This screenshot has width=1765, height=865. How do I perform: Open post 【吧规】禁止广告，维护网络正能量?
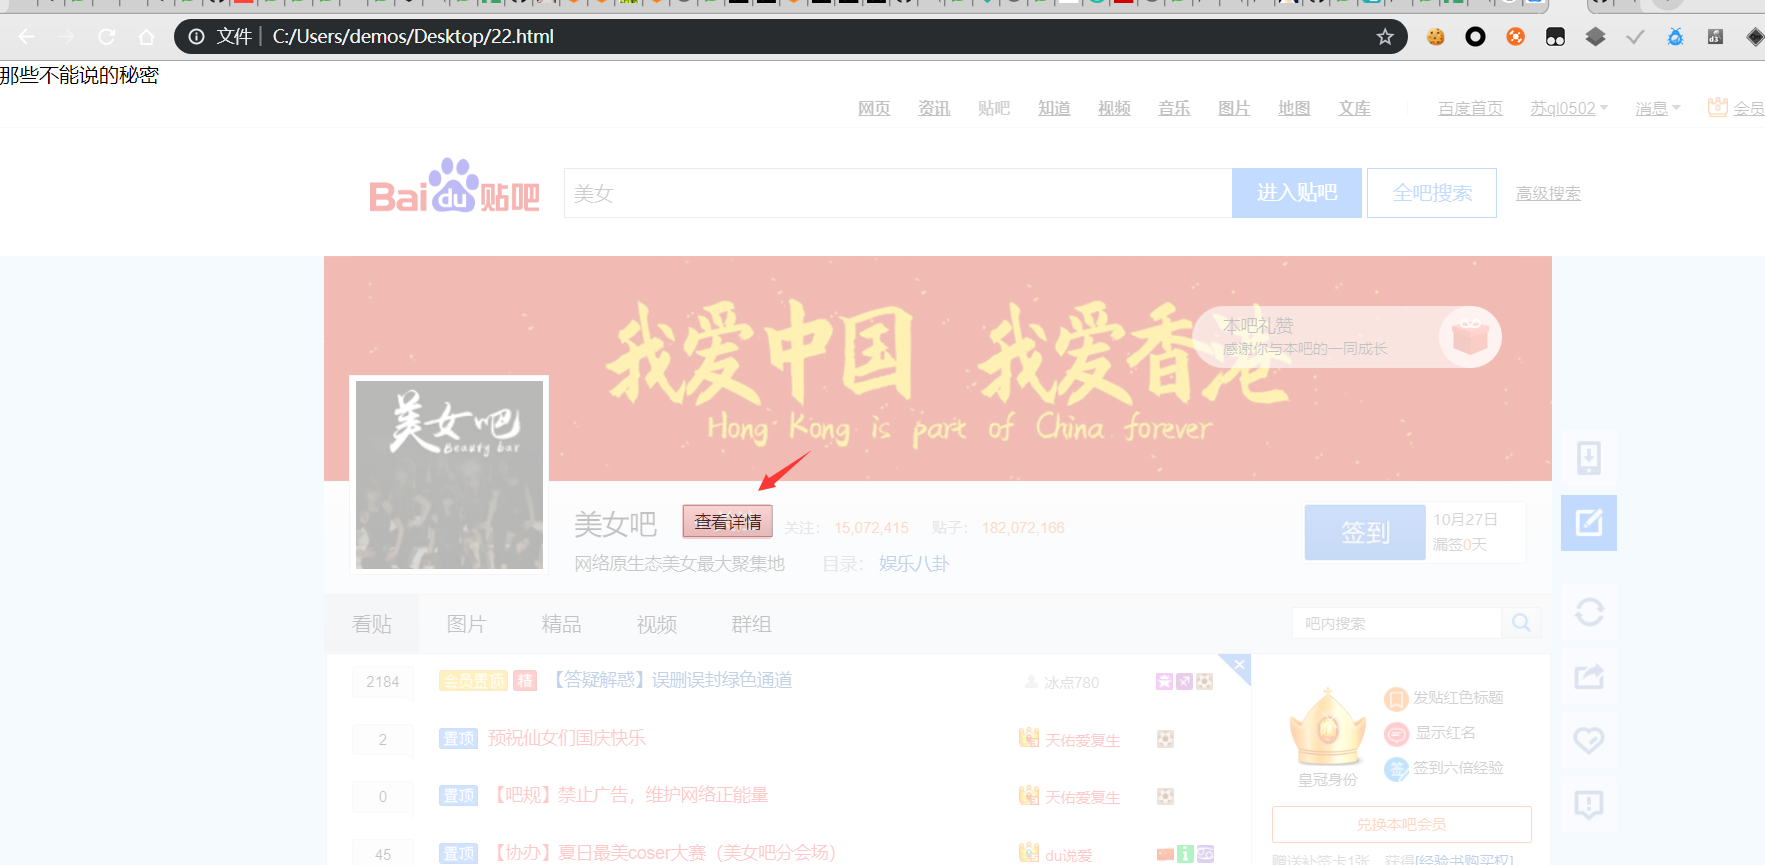click(x=628, y=795)
